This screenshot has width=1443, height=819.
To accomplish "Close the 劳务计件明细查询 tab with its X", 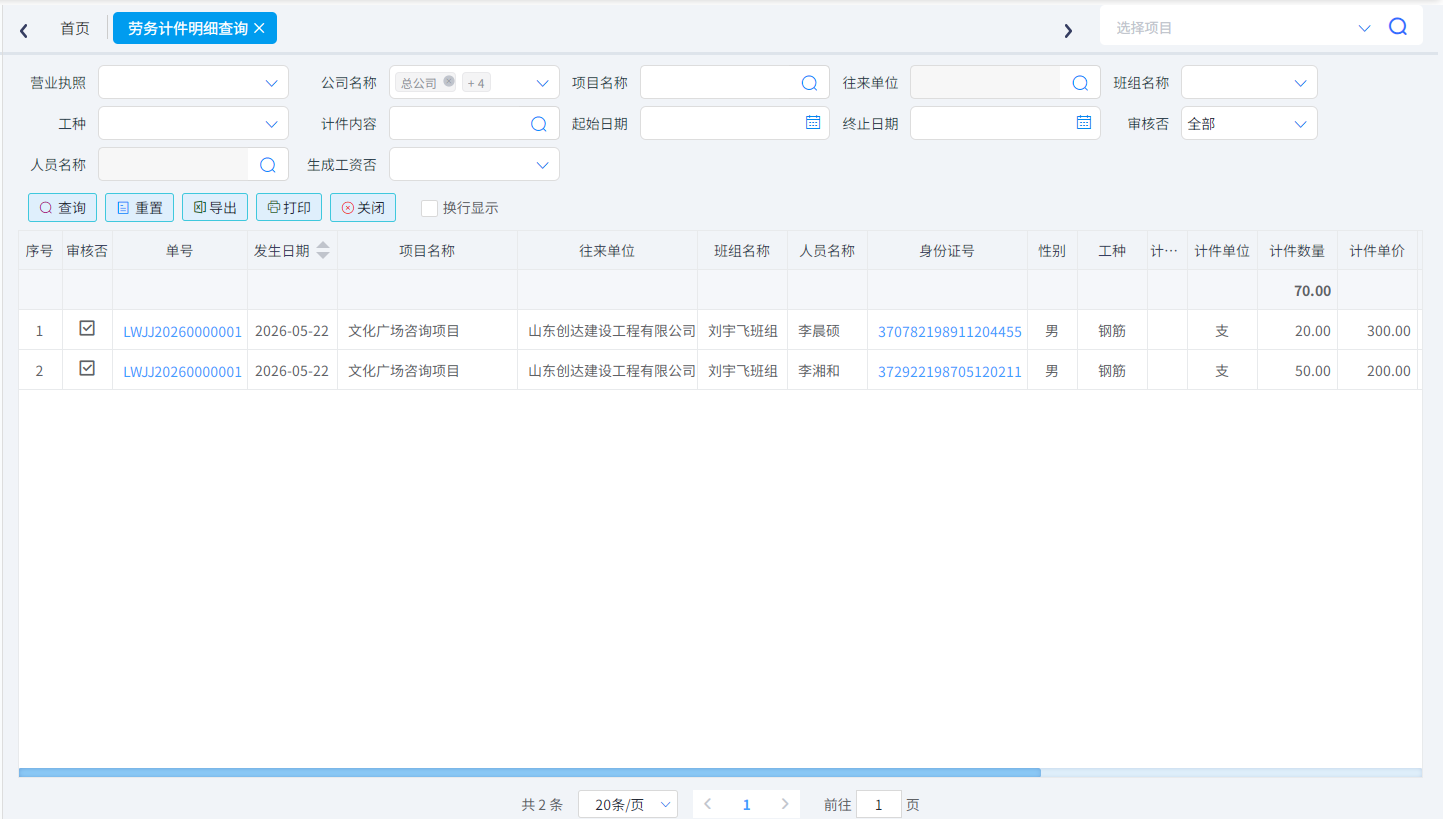I will click(x=259, y=28).
